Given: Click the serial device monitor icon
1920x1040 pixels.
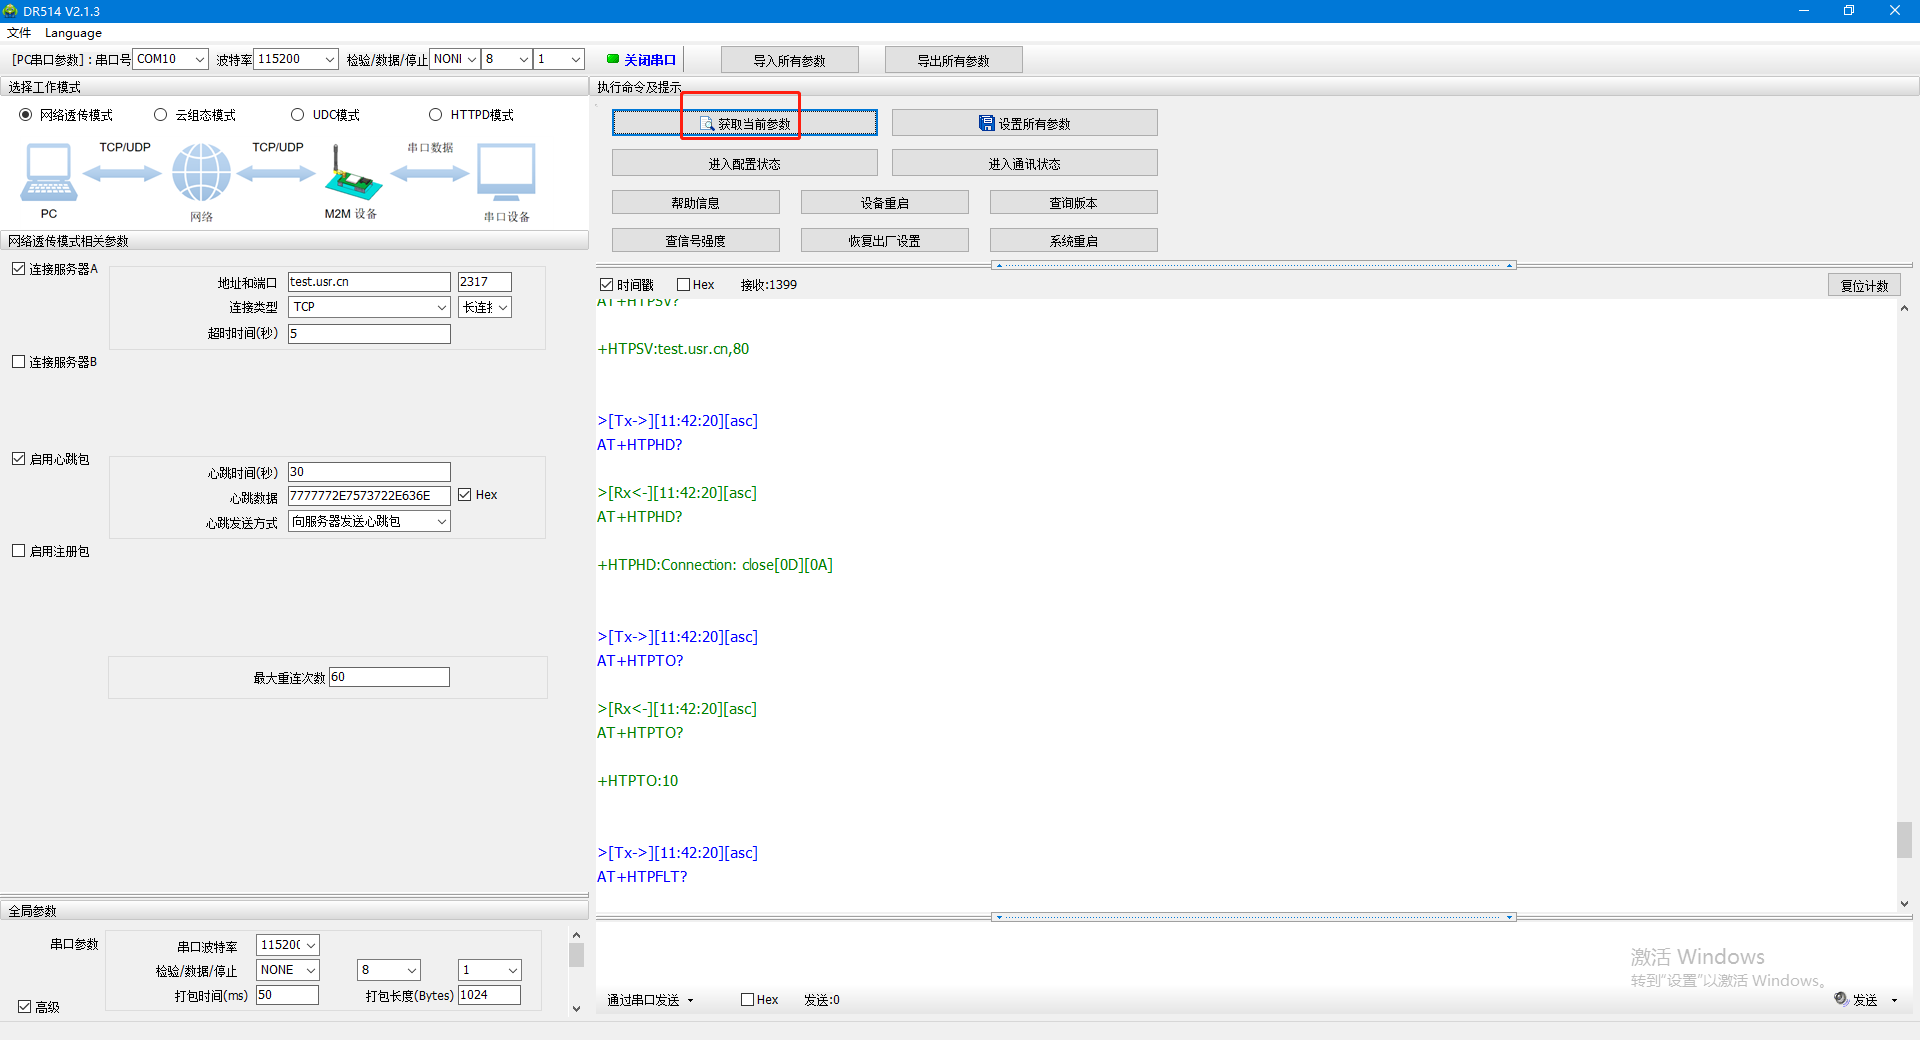Looking at the screenshot, I should (x=506, y=172).
